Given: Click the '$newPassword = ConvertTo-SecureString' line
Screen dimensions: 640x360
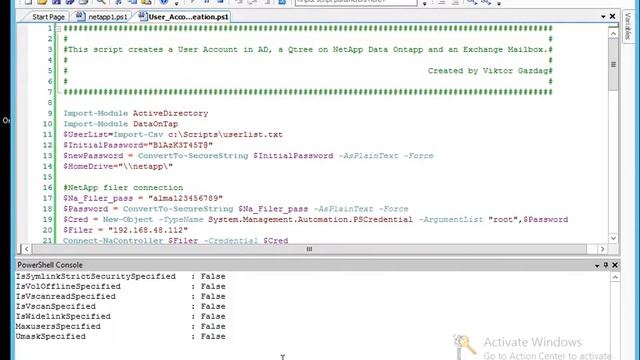Looking at the screenshot, I should (x=248, y=156).
